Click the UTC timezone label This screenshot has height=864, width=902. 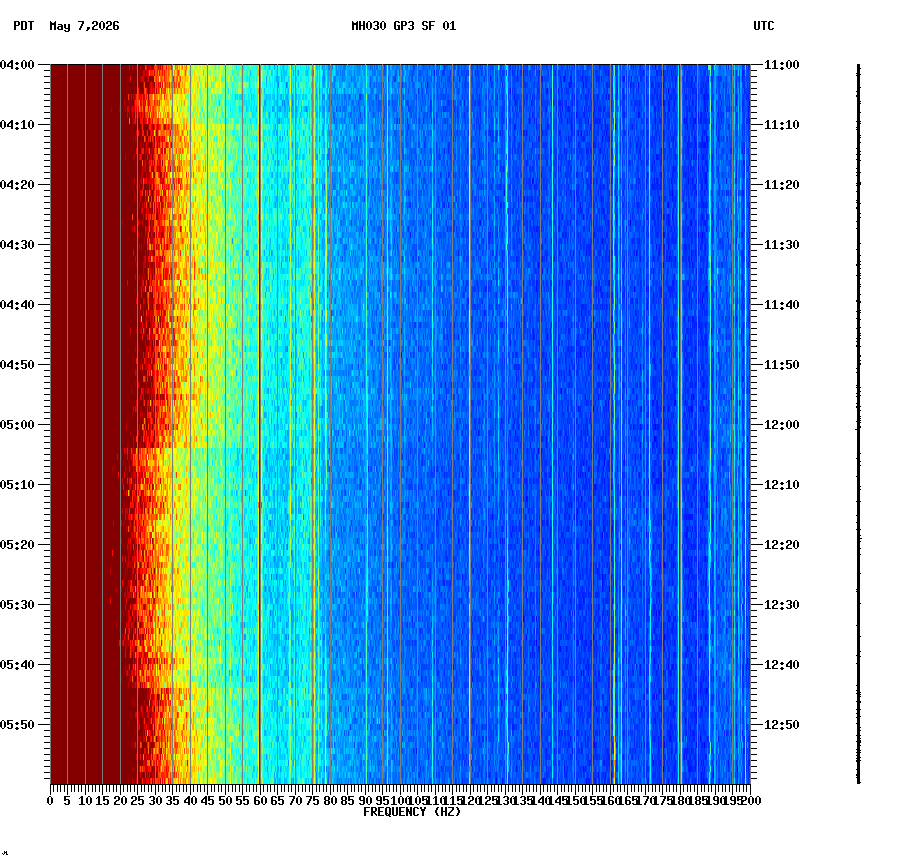764,26
